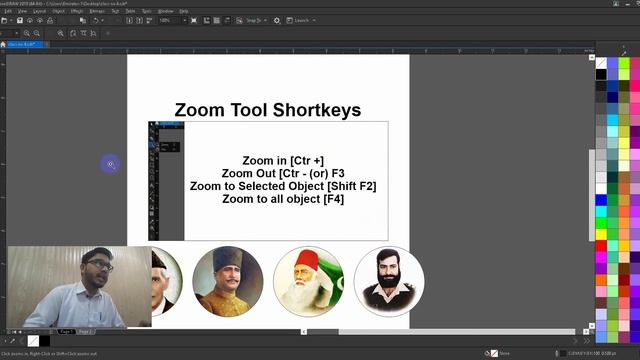Image resolution: width=640 pixels, height=360 pixels.
Task: Click the fill bucket icon in status bar
Action: coord(487,353)
